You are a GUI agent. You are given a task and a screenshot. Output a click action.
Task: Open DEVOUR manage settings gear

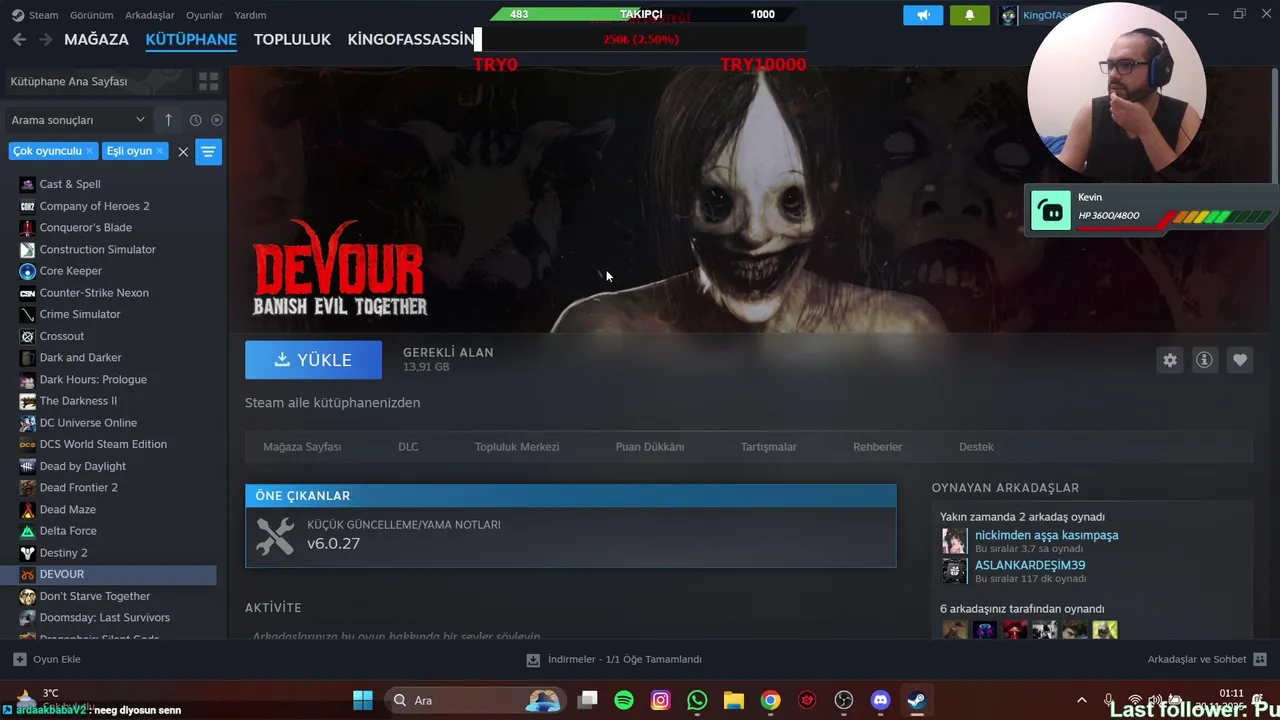pos(1170,360)
